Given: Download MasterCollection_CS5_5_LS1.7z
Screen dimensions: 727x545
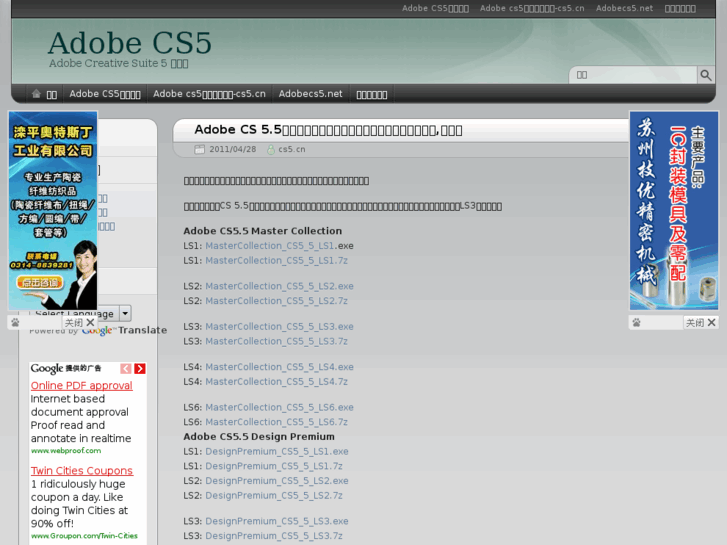Looking at the screenshot, I should 276,261.
